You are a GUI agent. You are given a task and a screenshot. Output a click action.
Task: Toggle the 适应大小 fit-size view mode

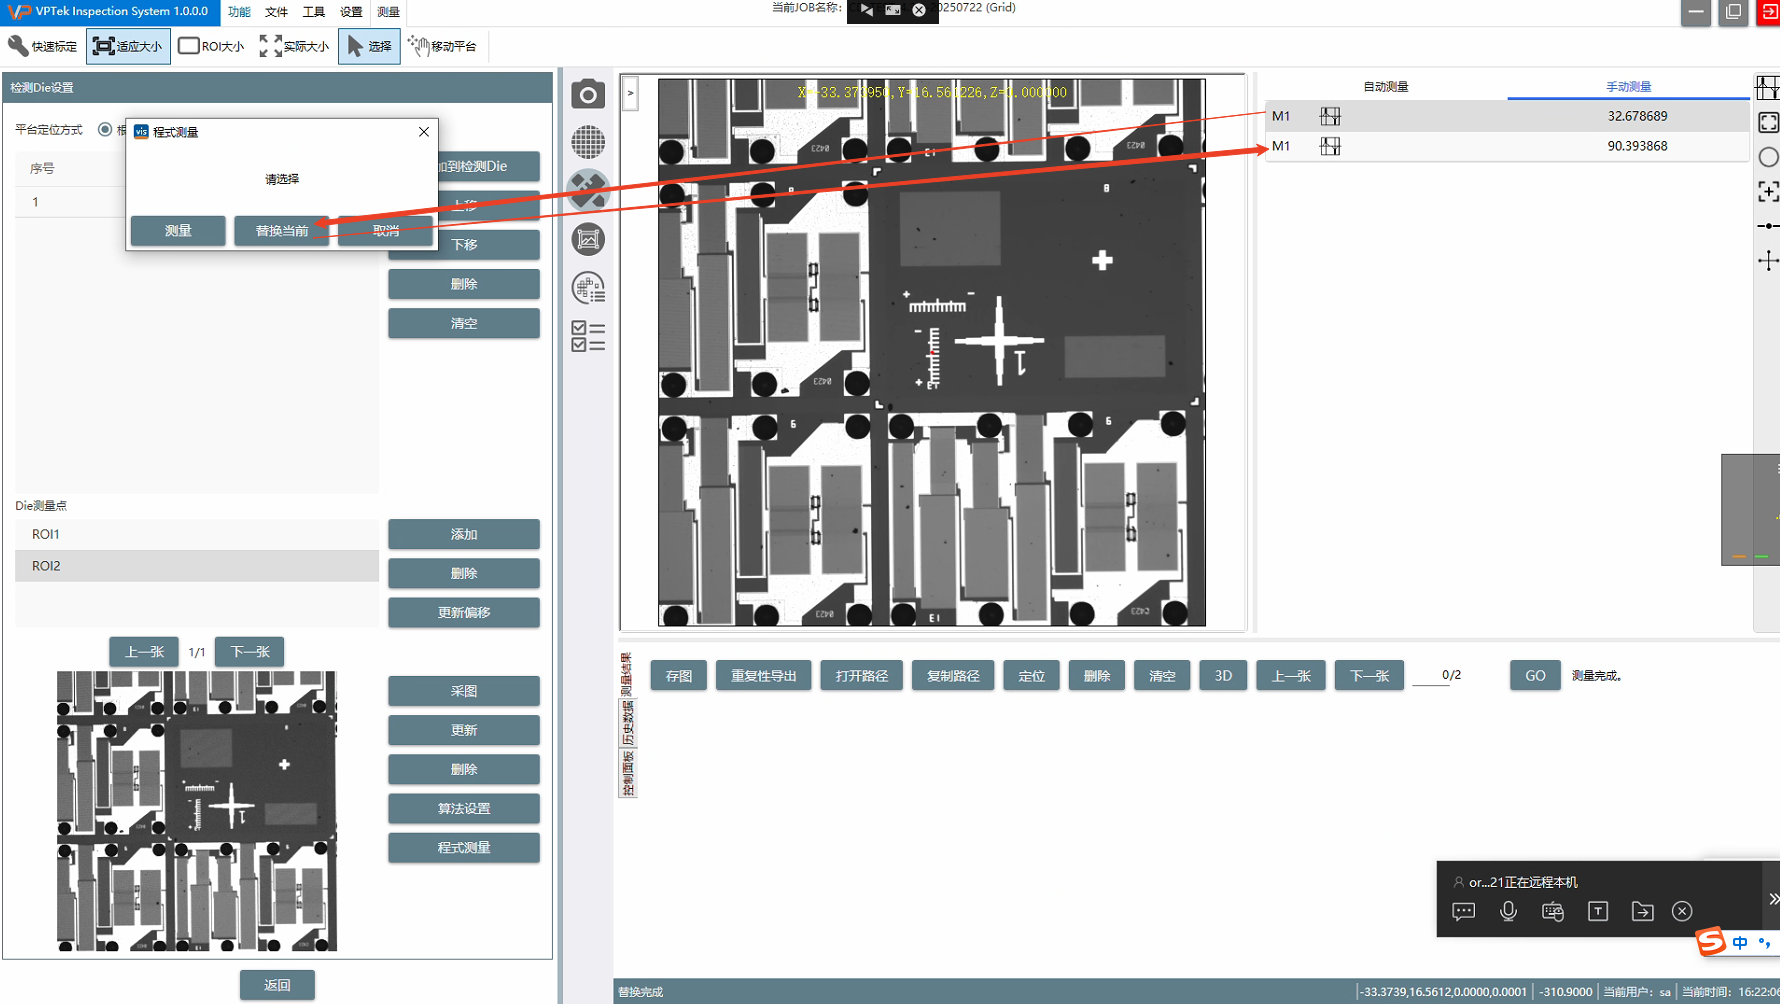coord(128,46)
